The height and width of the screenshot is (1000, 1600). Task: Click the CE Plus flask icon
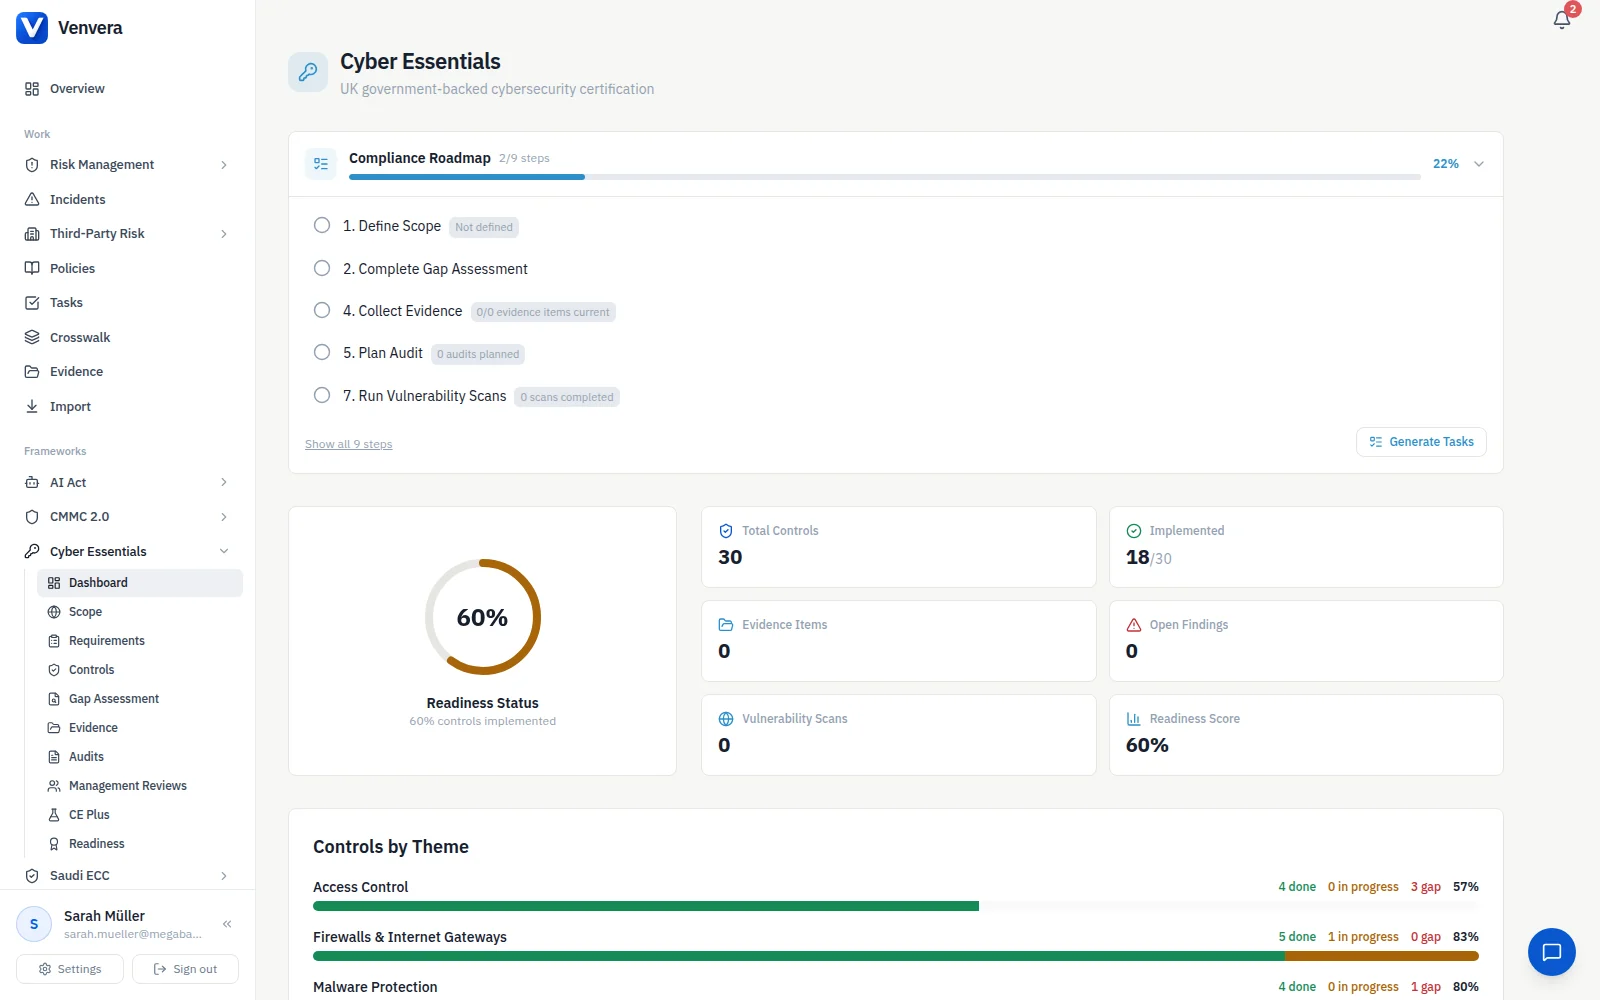(54, 815)
